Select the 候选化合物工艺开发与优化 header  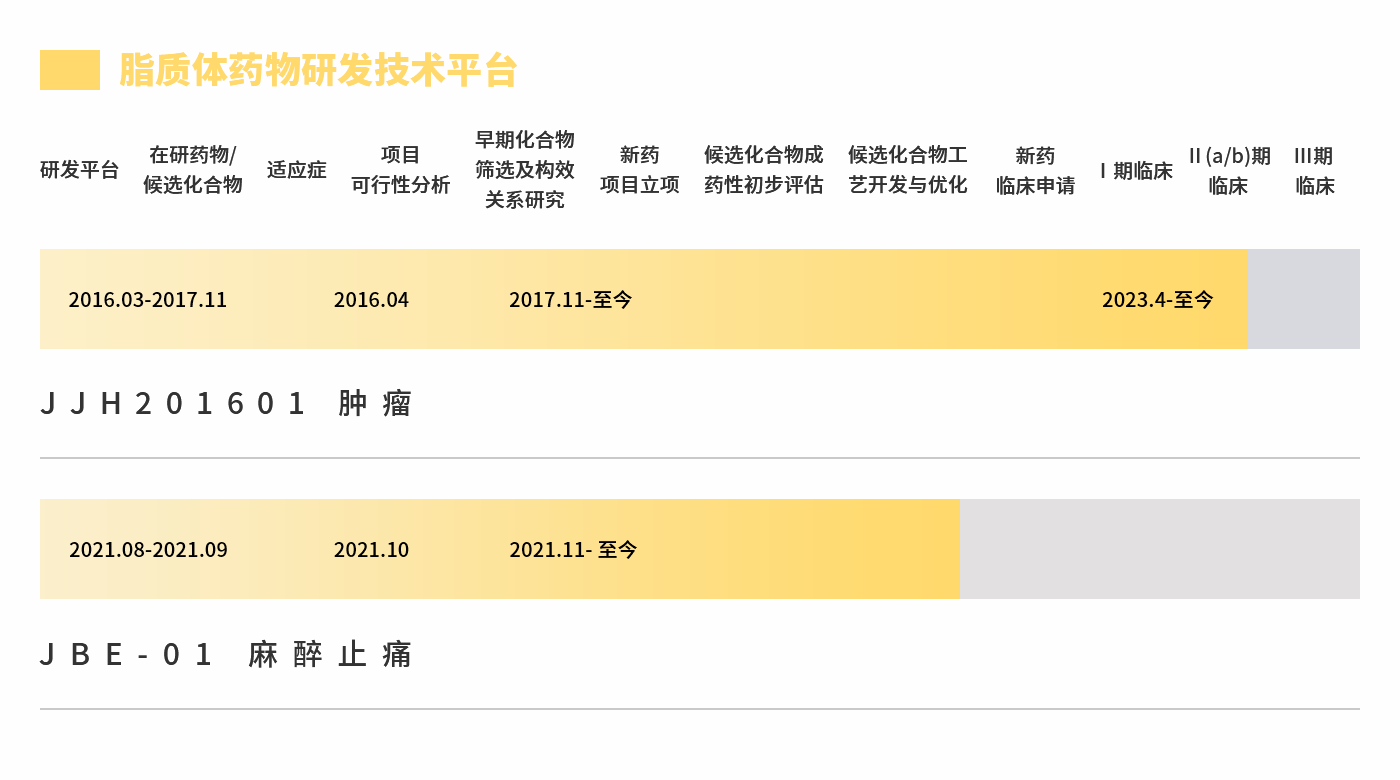point(906,170)
